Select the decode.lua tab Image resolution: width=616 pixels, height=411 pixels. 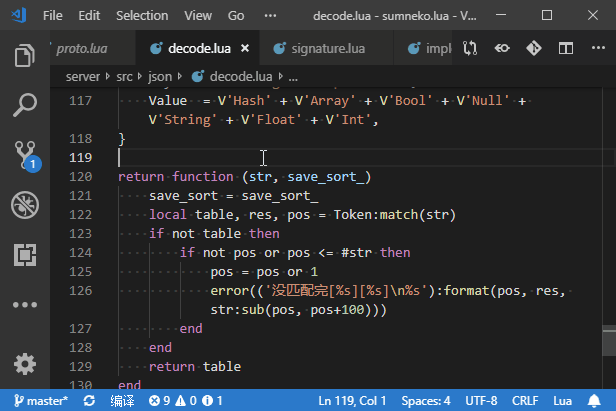pos(199,48)
